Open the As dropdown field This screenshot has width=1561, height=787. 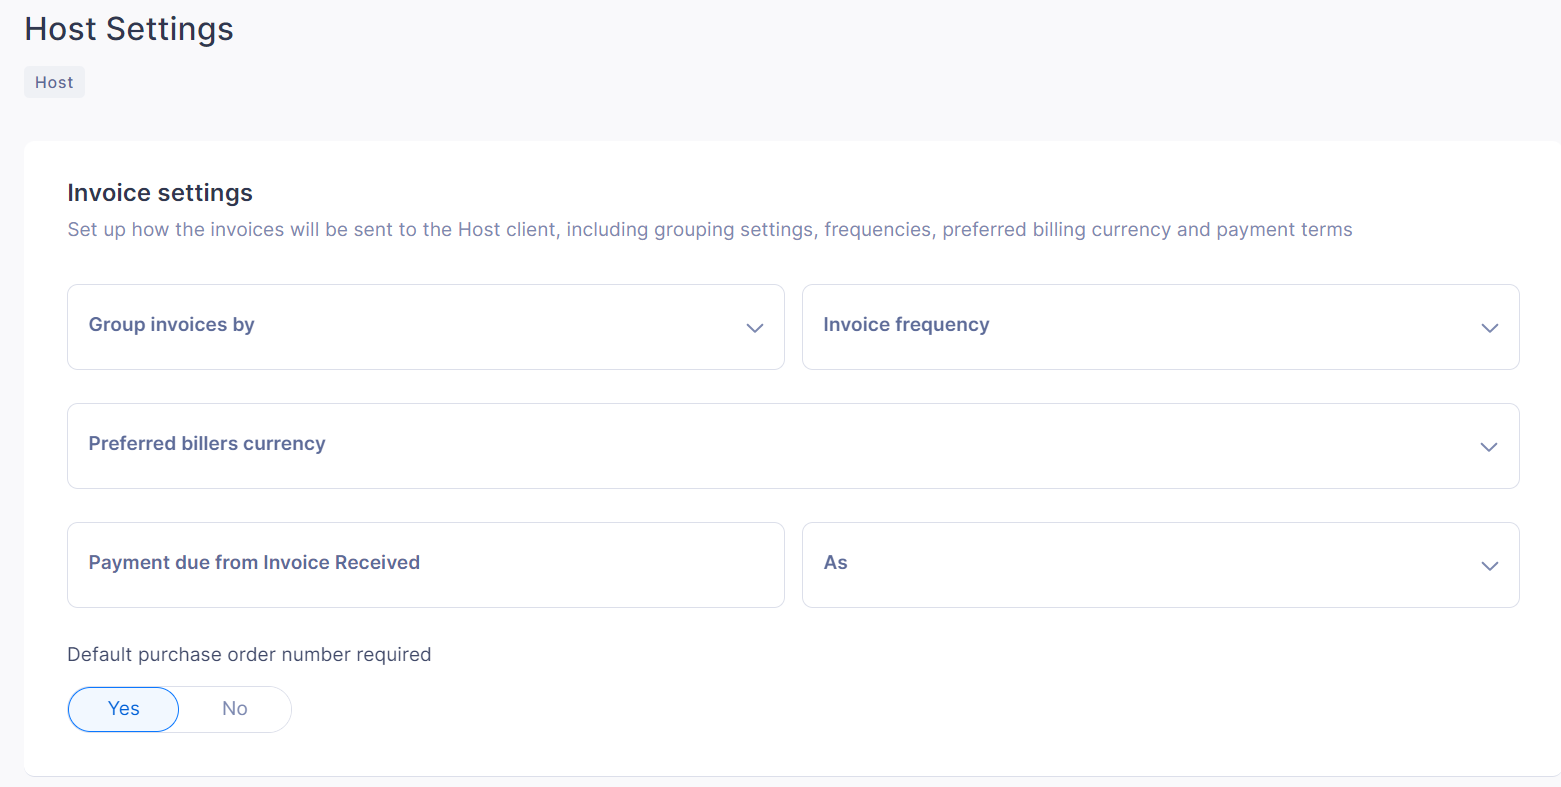click(1161, 565)
